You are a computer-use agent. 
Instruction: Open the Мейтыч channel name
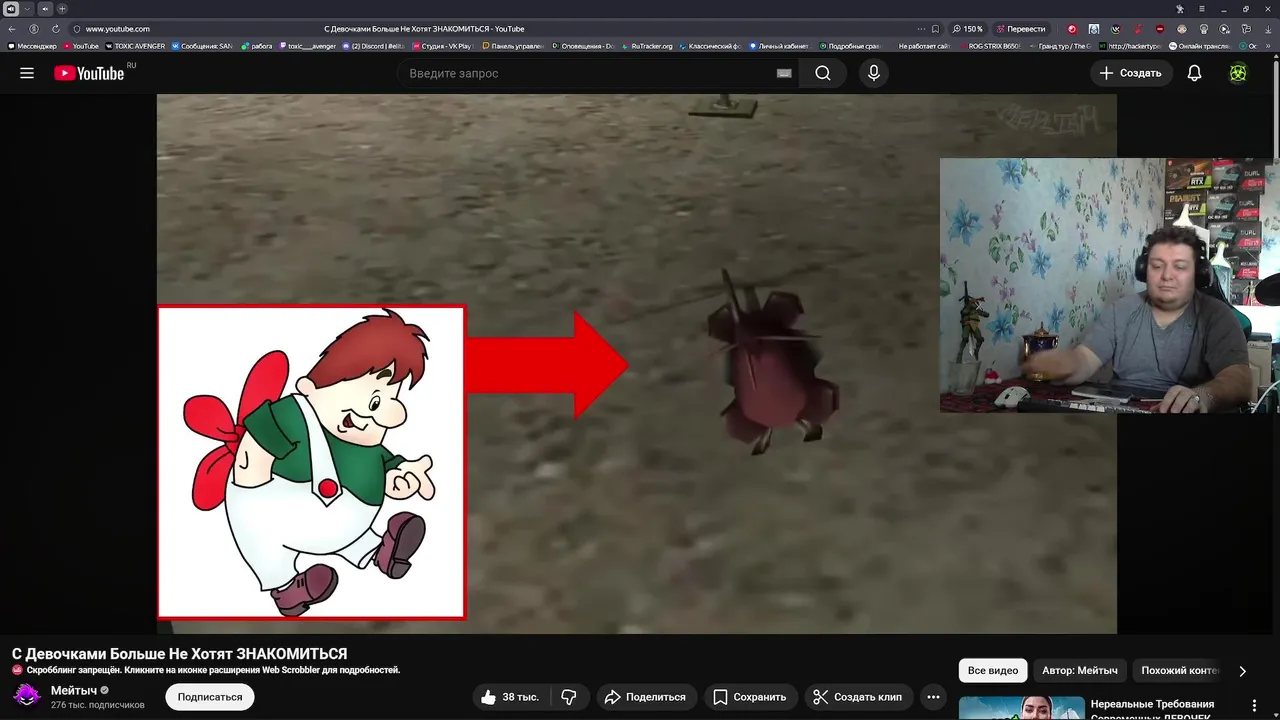point(74,690)
